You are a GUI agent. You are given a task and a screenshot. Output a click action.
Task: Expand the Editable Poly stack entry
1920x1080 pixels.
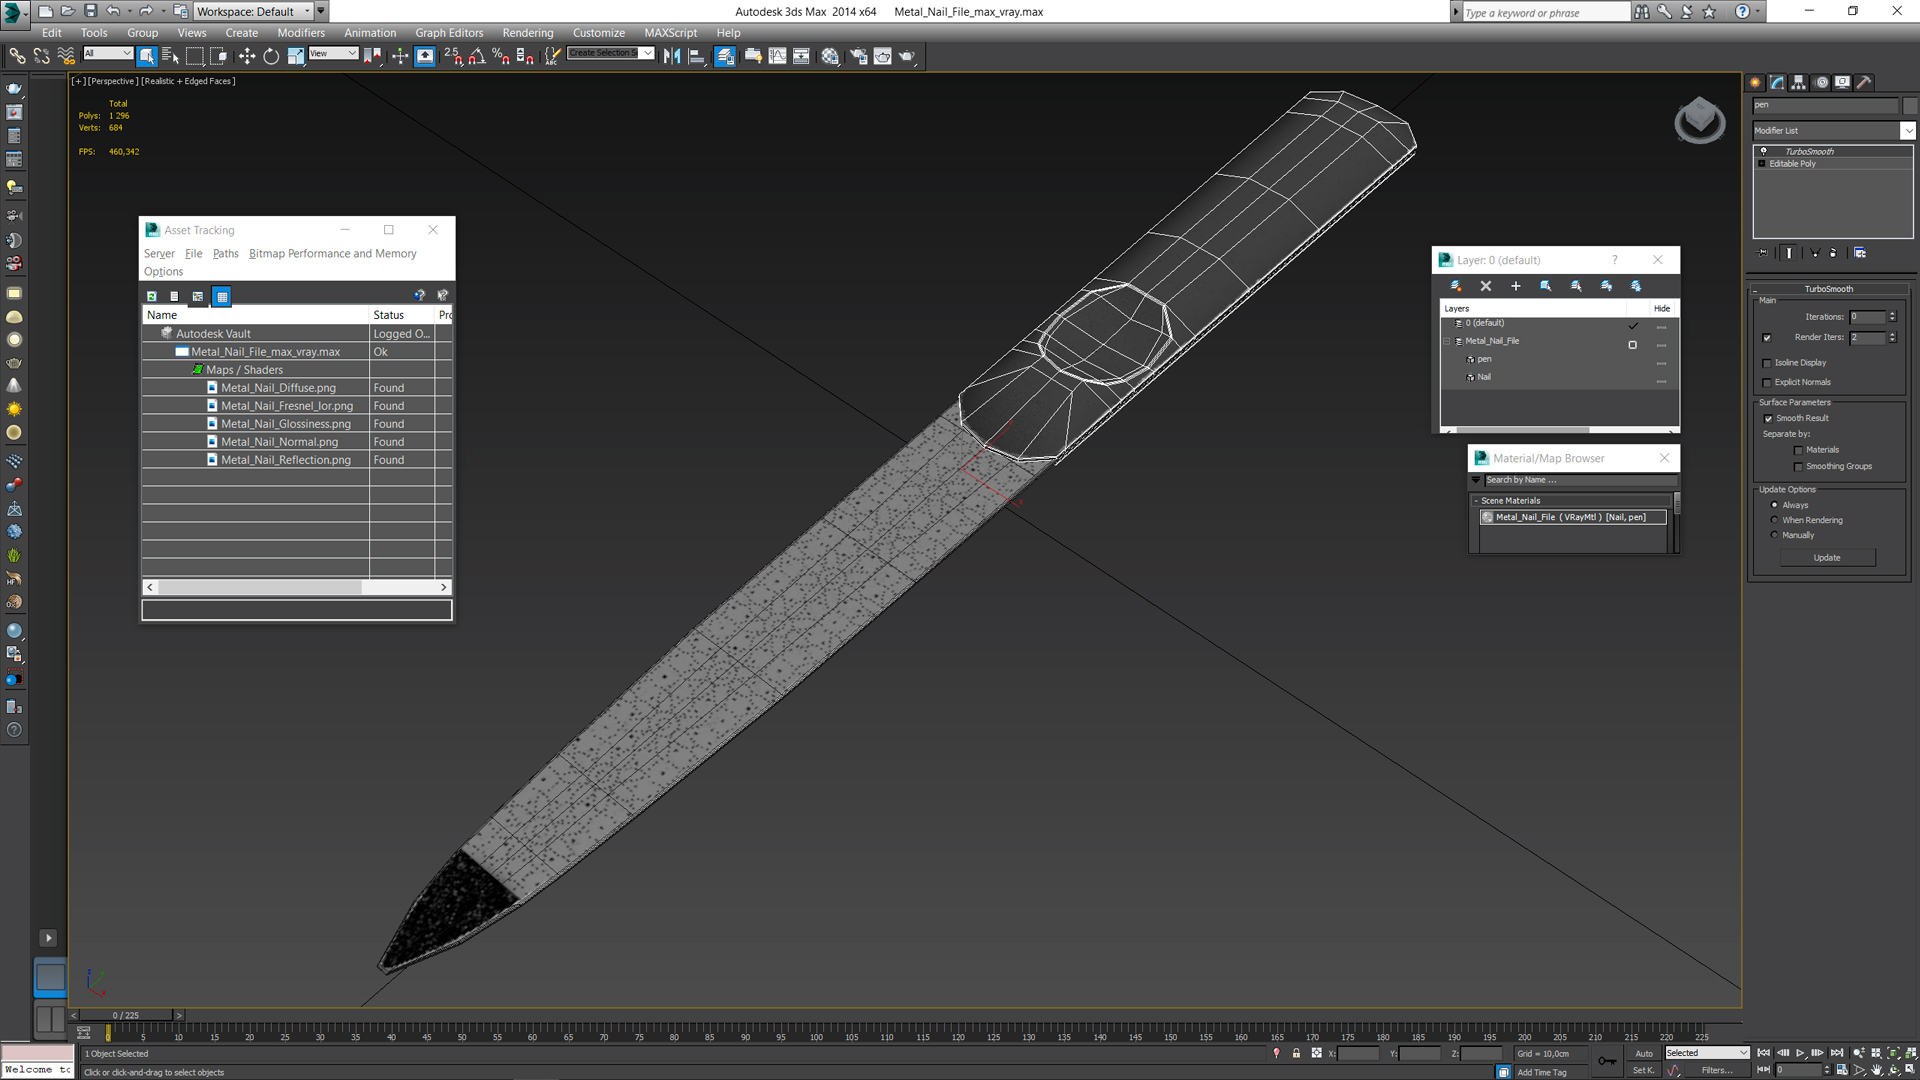click(x=1762, y=164)
